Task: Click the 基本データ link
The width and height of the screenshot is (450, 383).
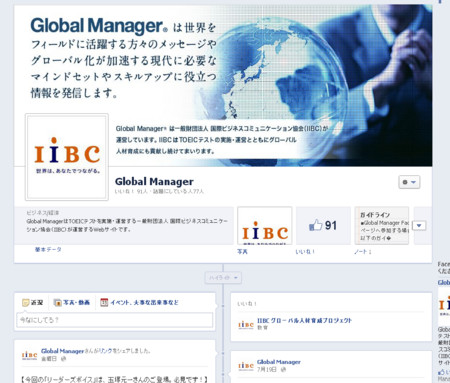Action: (x=48, y=249)
